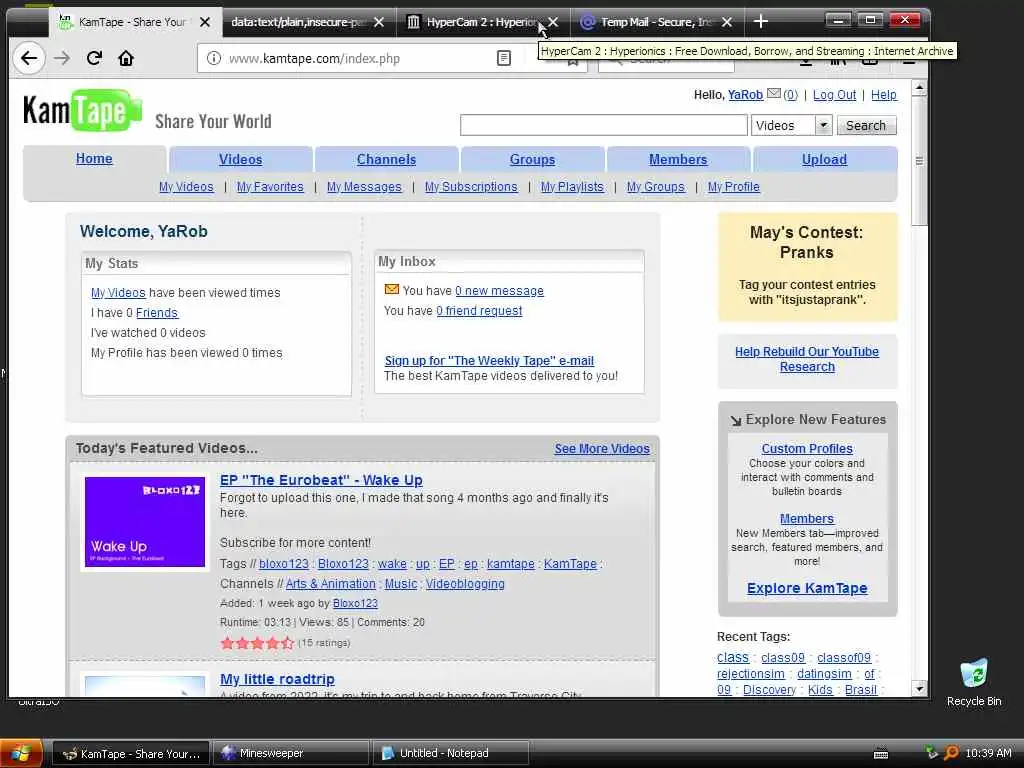Open the Videos search category dropdown
The height and width of the screenshot is (768, 1024).
pos(792,125)
